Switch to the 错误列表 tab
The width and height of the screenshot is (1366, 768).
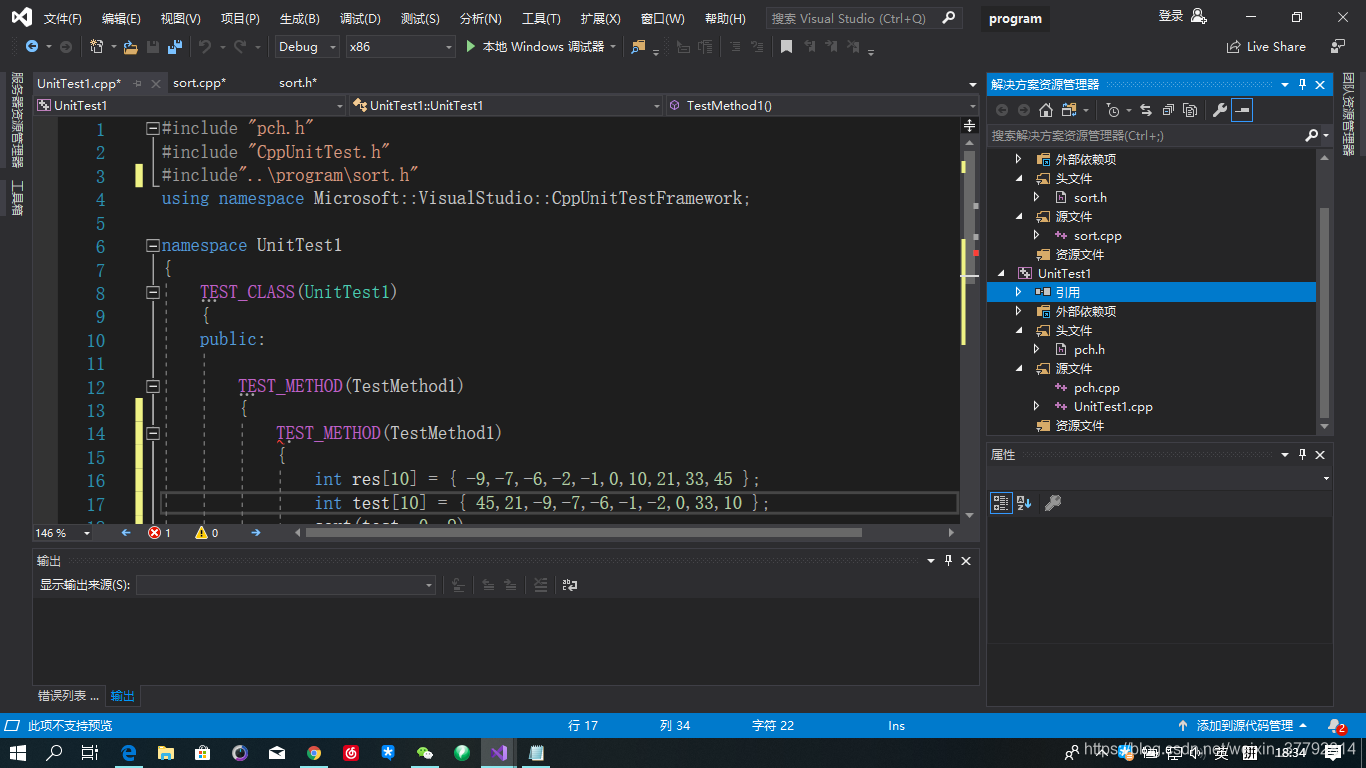point(69,696)
